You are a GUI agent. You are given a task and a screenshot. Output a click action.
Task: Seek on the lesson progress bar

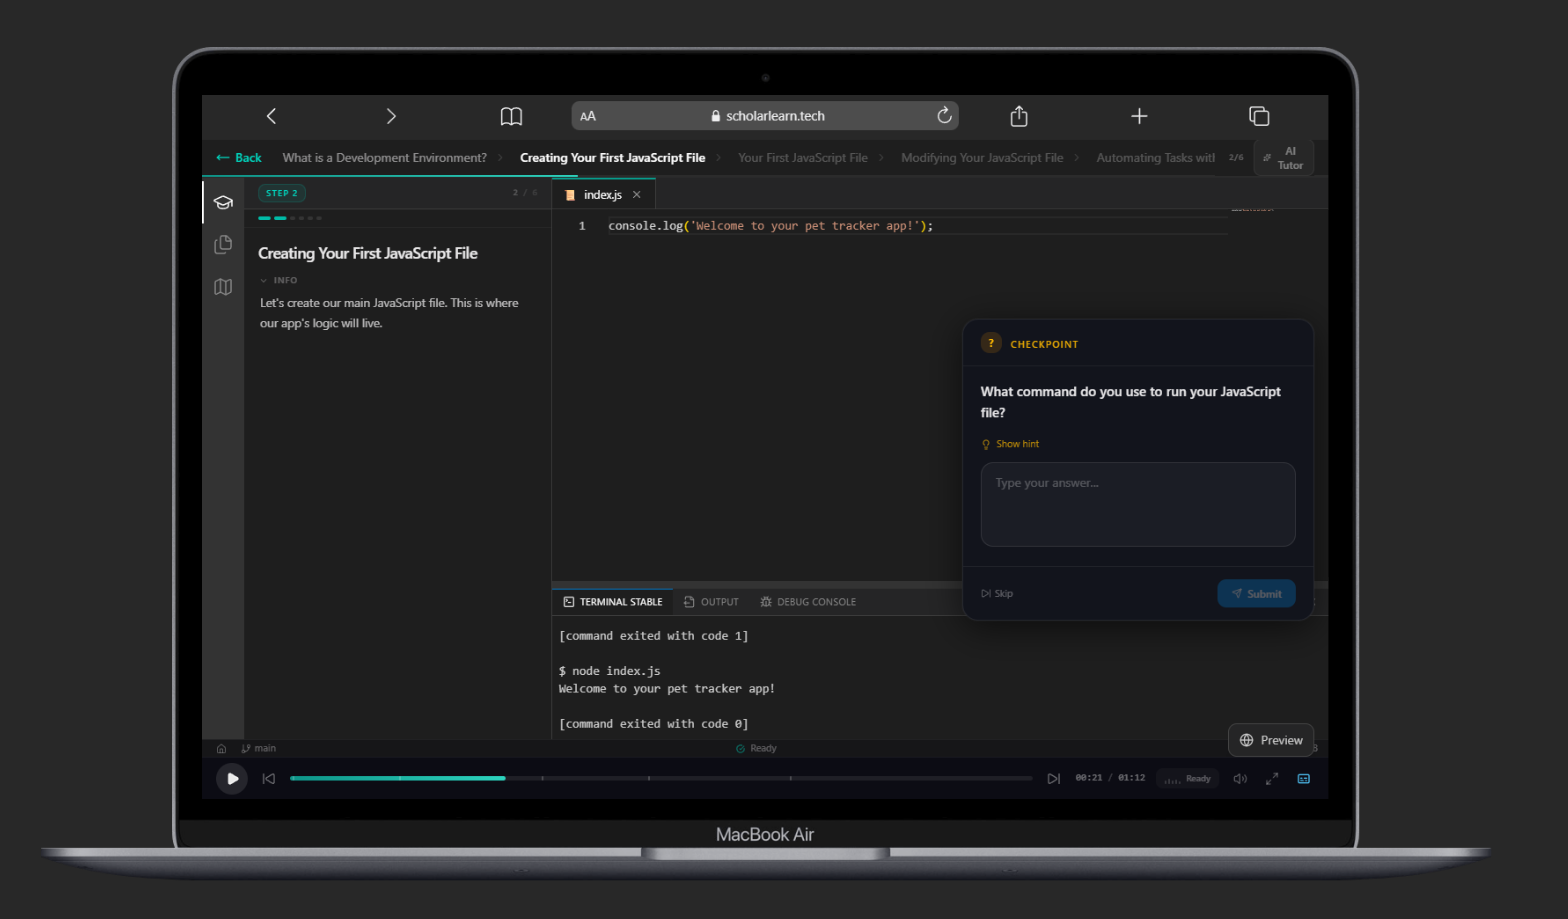point(661,778)
